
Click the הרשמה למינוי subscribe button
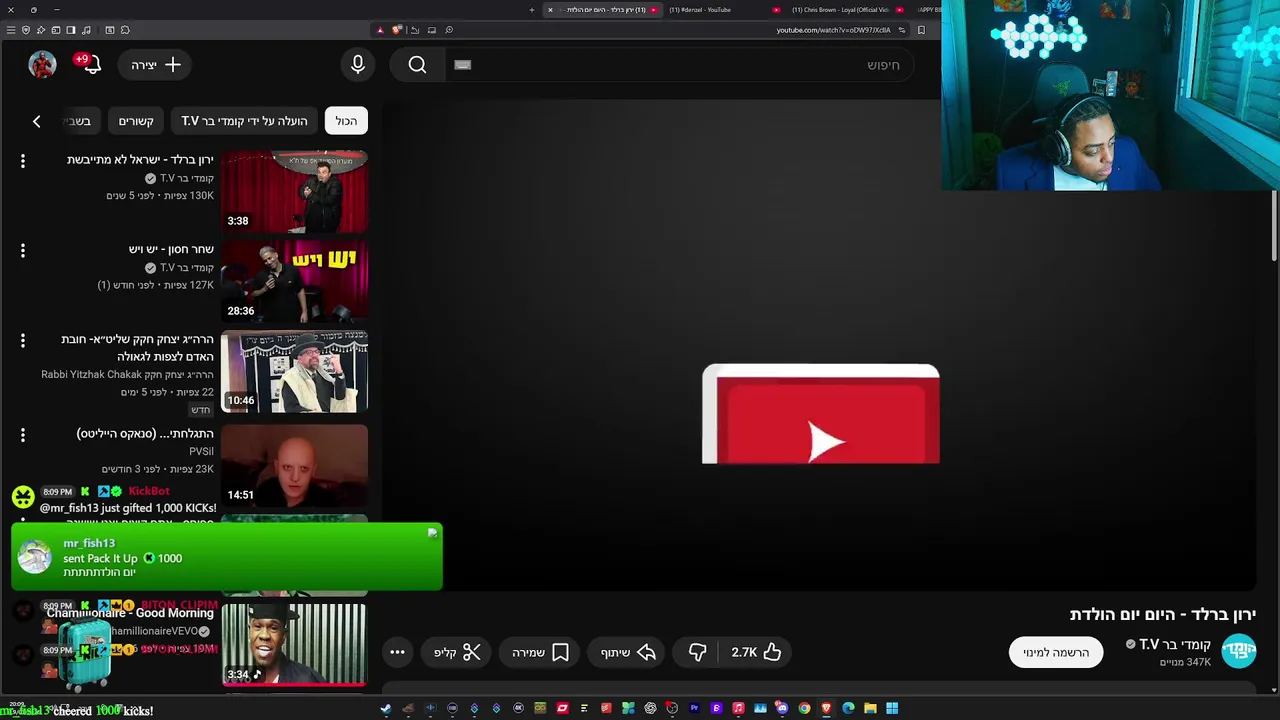[1055, 653]
